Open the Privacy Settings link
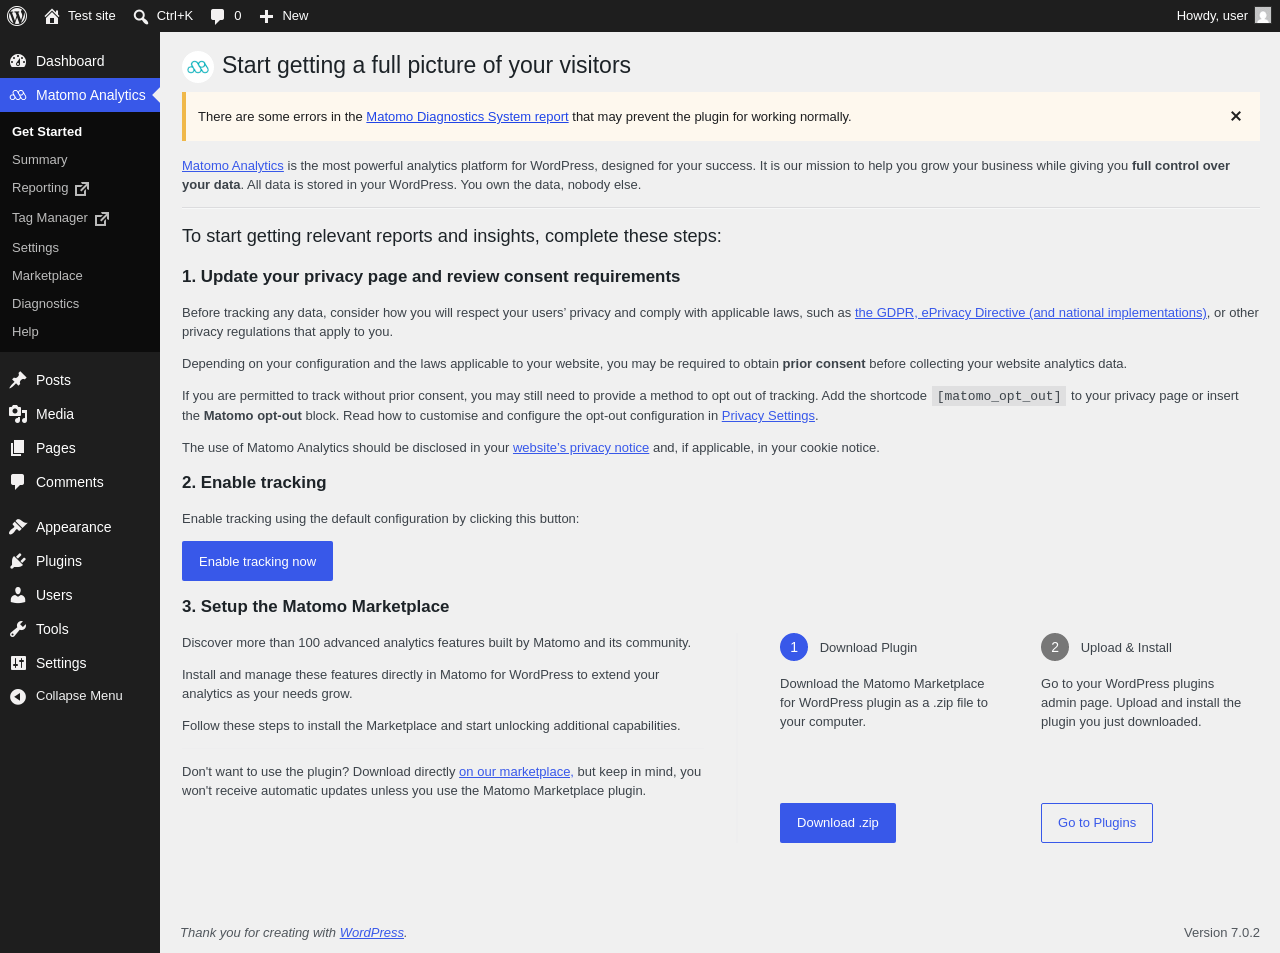This screenshot has height=953, width=1280. click(768, 416)
